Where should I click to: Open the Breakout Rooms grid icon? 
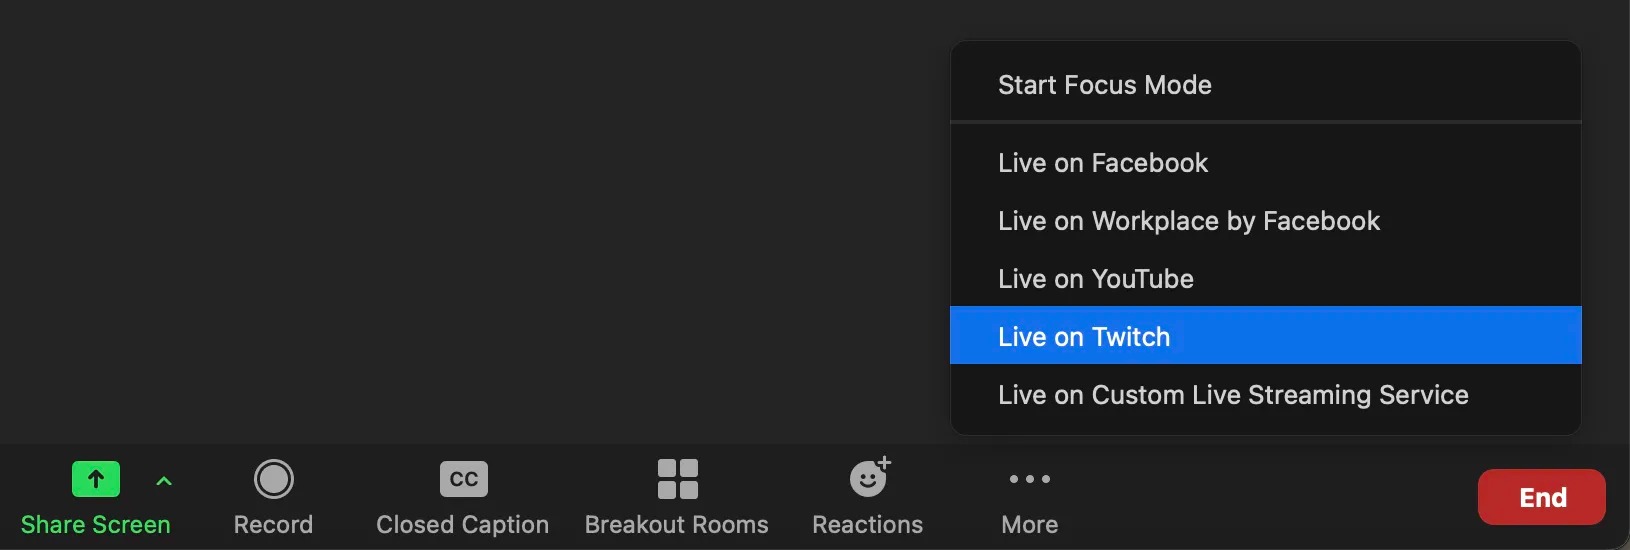677,479
